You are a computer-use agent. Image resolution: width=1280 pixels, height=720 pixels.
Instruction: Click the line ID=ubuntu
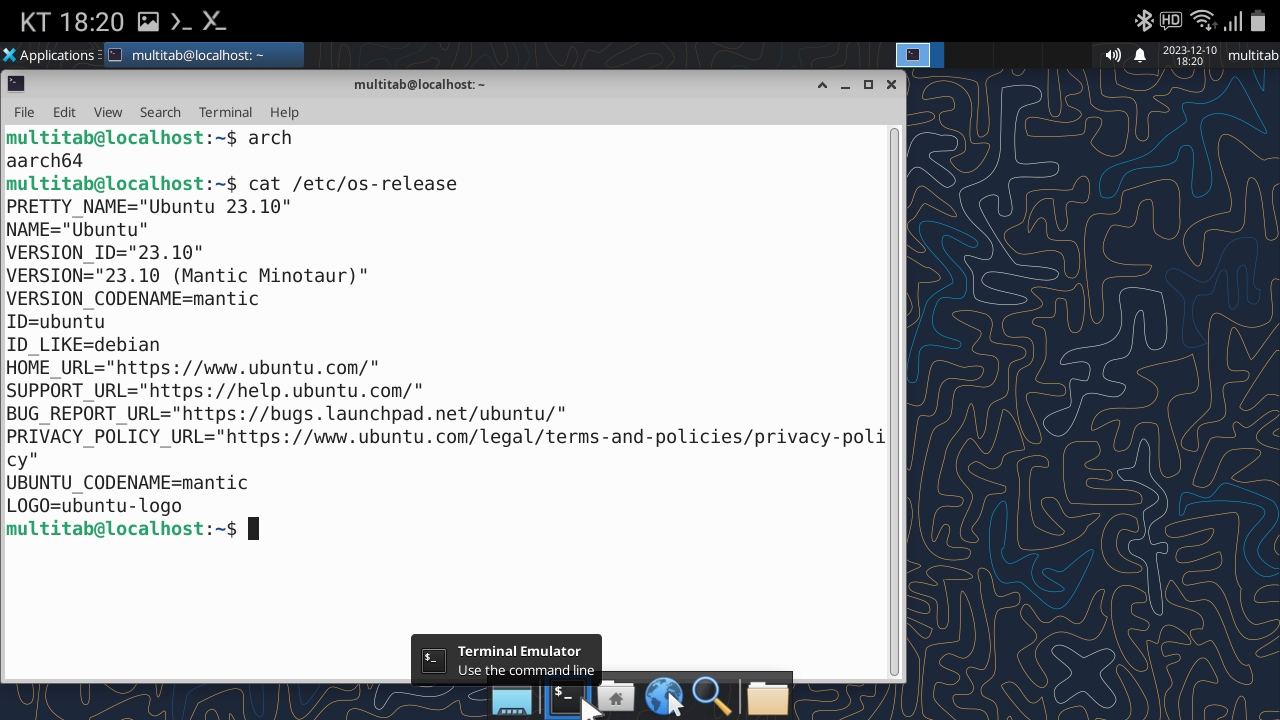coord(55,321)
